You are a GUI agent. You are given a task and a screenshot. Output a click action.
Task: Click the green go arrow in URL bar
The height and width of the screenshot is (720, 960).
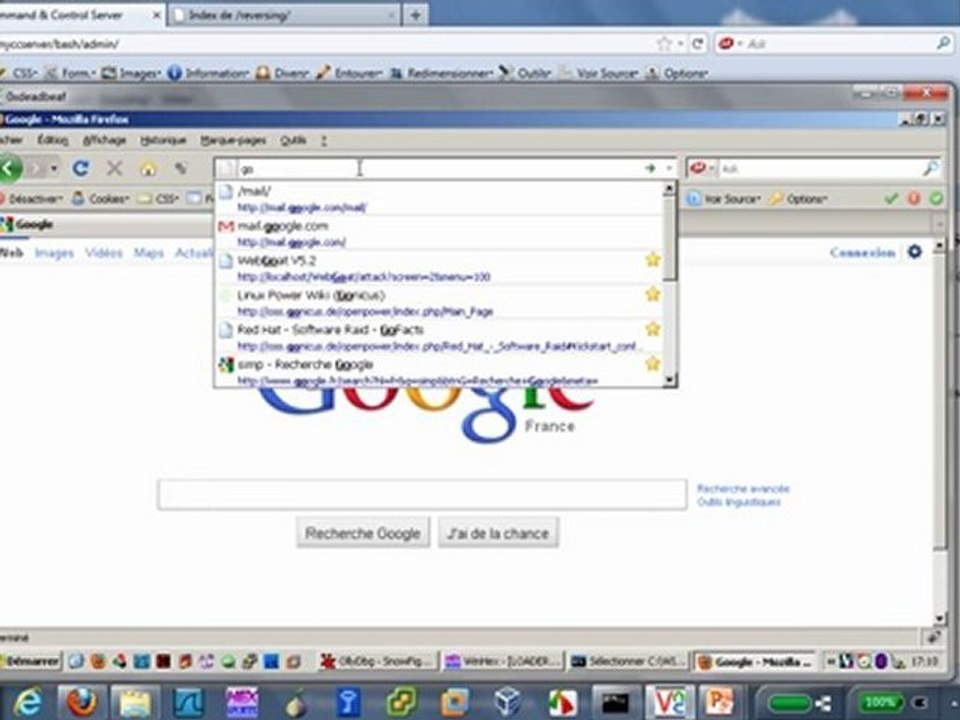(x=650, y=168)
